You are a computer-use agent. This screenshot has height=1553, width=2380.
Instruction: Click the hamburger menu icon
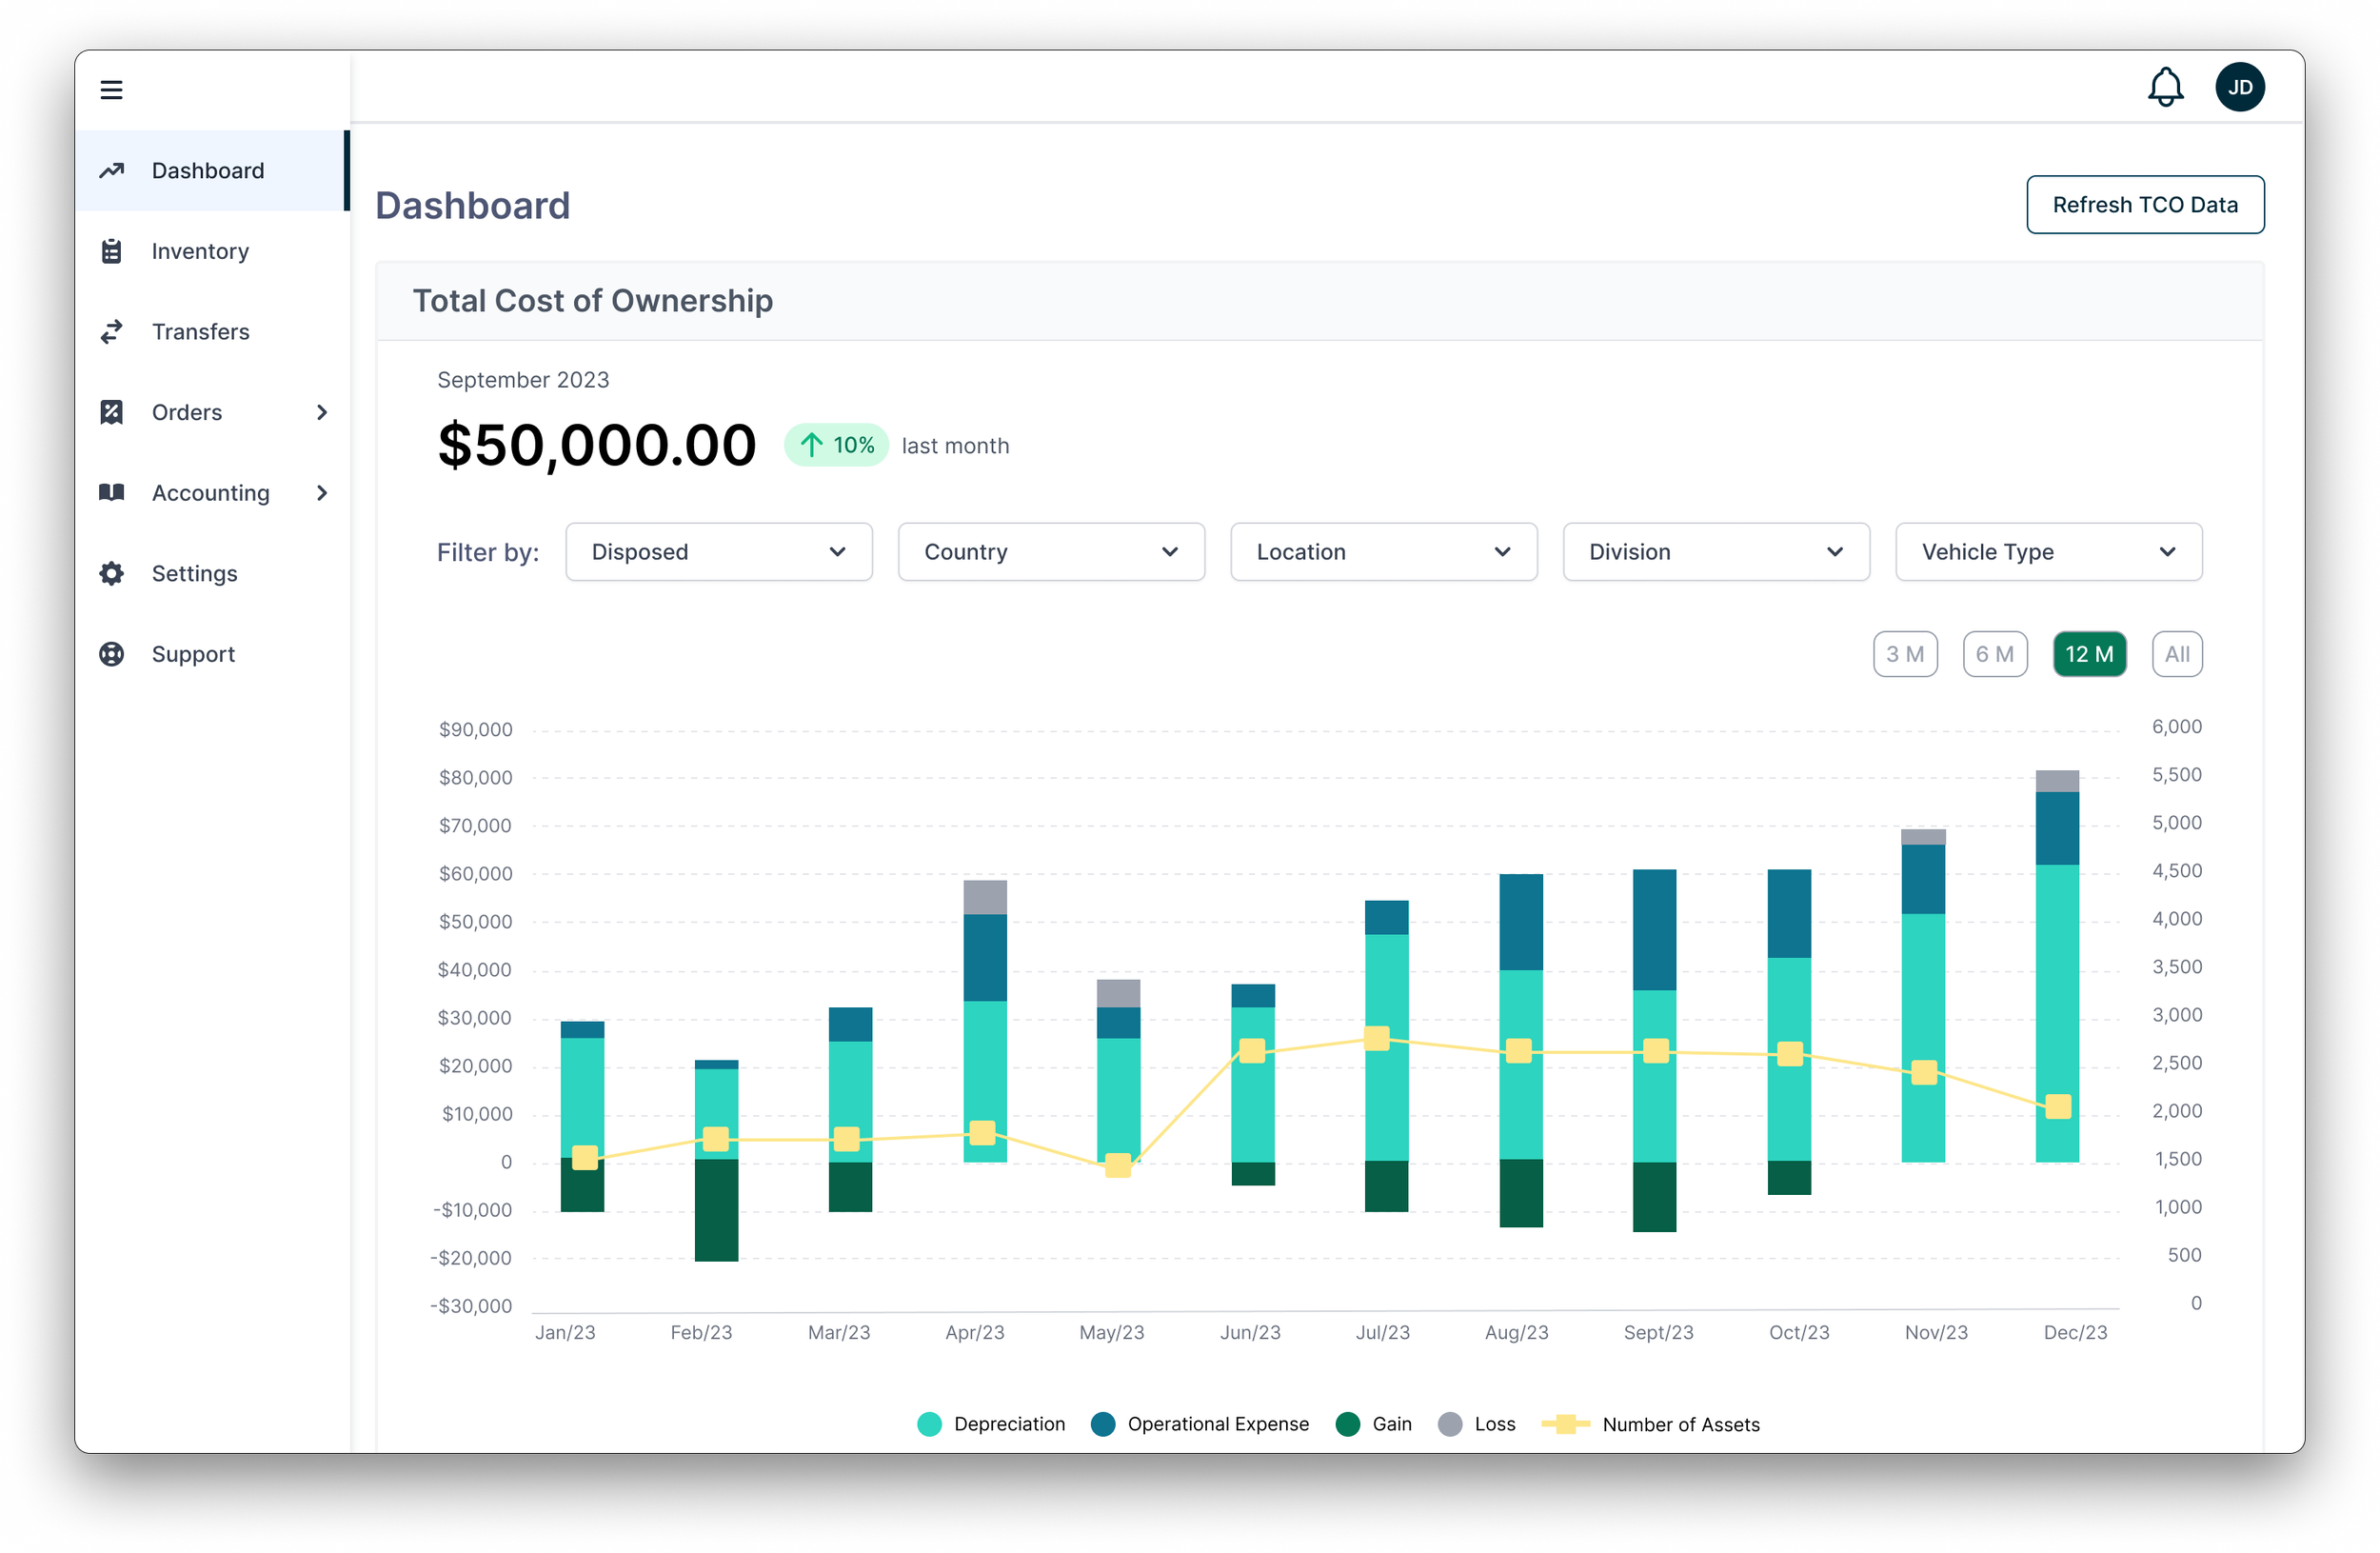click(111, 90)
